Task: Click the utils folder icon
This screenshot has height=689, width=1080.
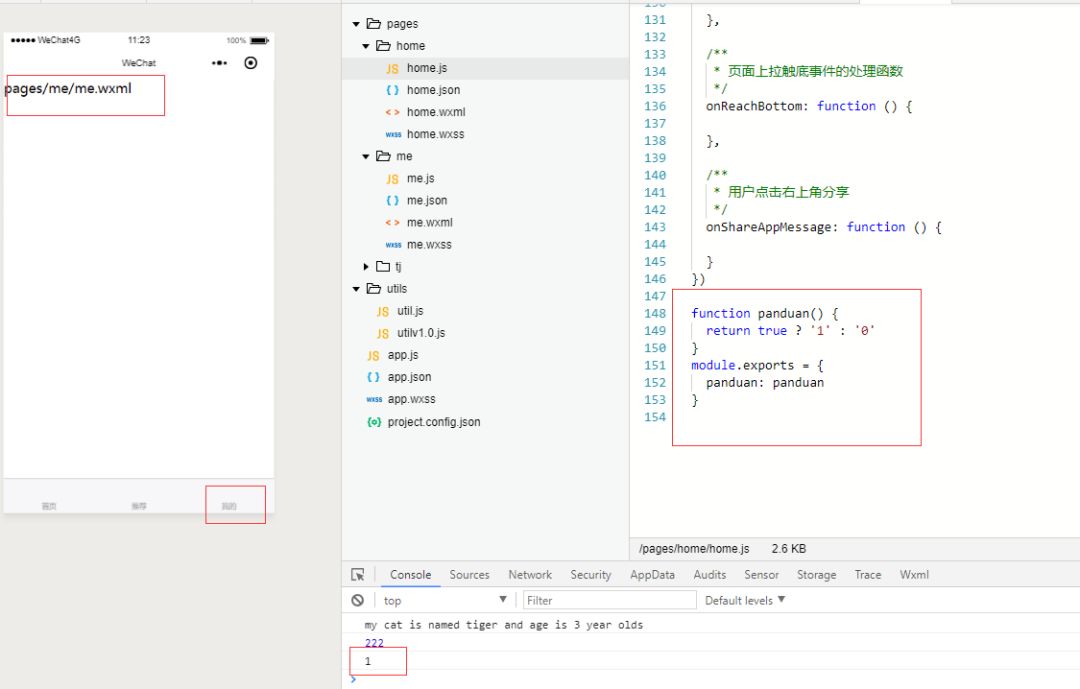Action: point(373,289)
